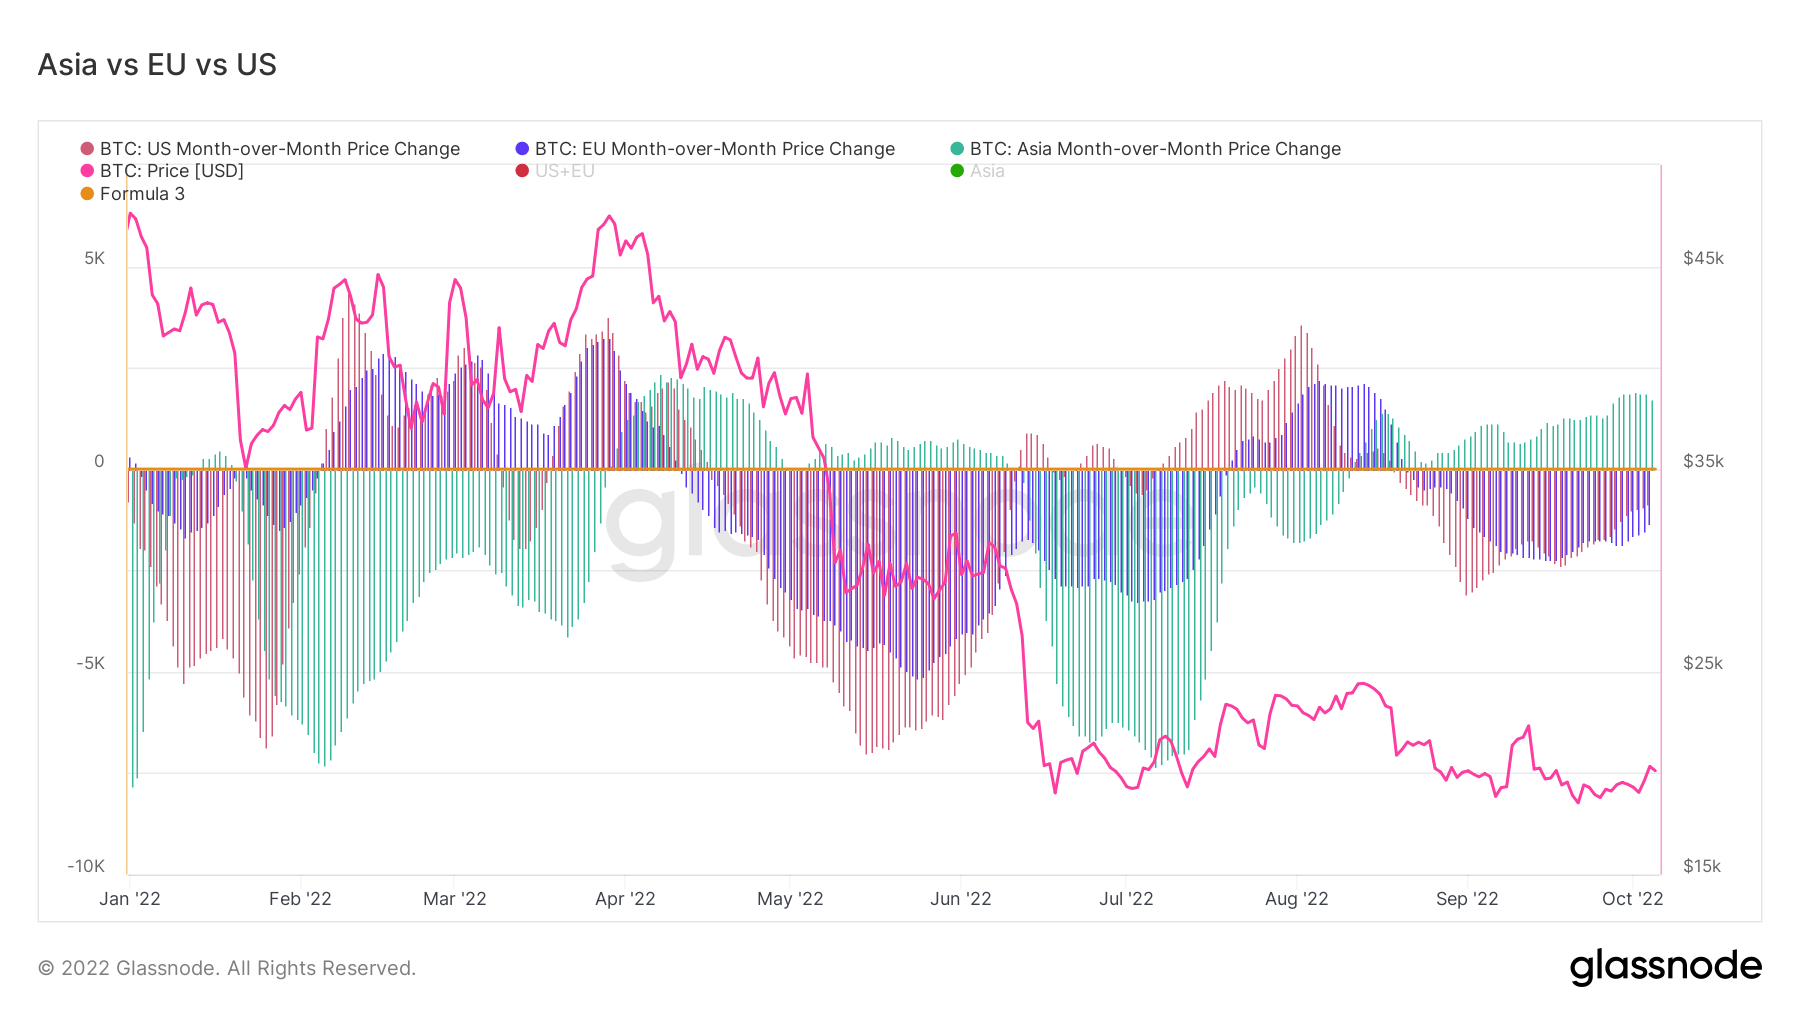Click the green Asia legend dot

957,171
